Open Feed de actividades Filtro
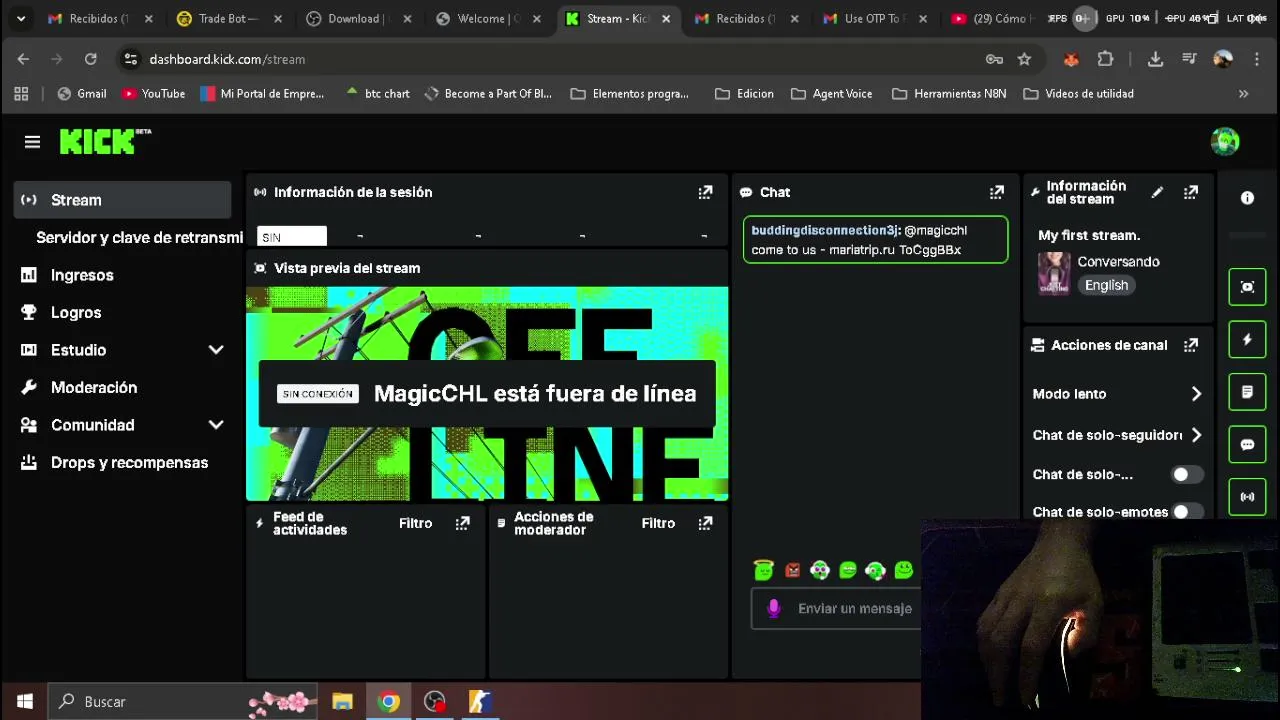 415,523
